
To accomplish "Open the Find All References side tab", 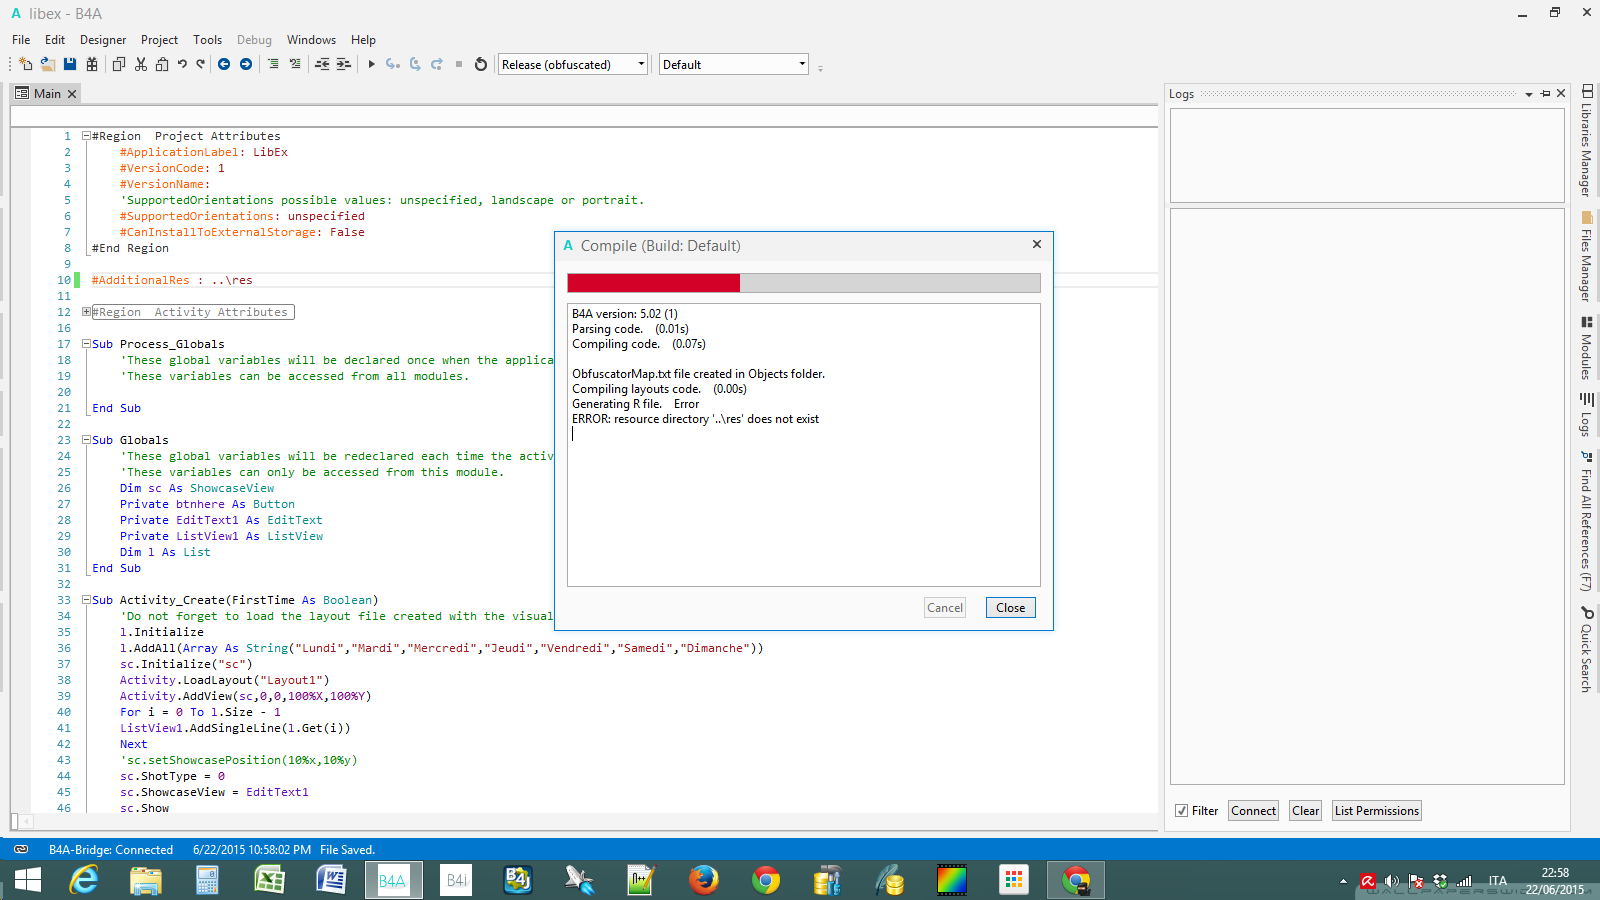I will pos(1587,520).
